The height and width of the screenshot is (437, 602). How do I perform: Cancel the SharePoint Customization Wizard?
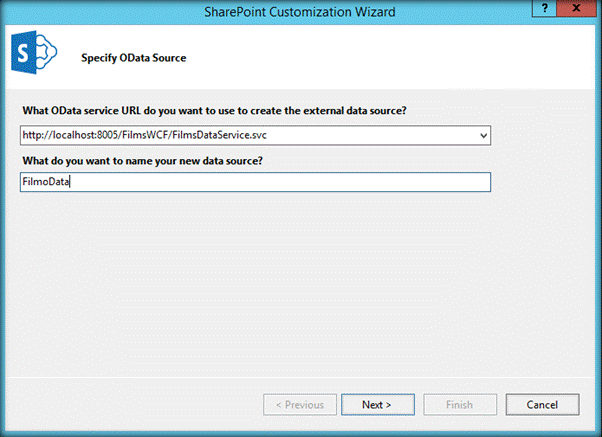pos(542,404)
